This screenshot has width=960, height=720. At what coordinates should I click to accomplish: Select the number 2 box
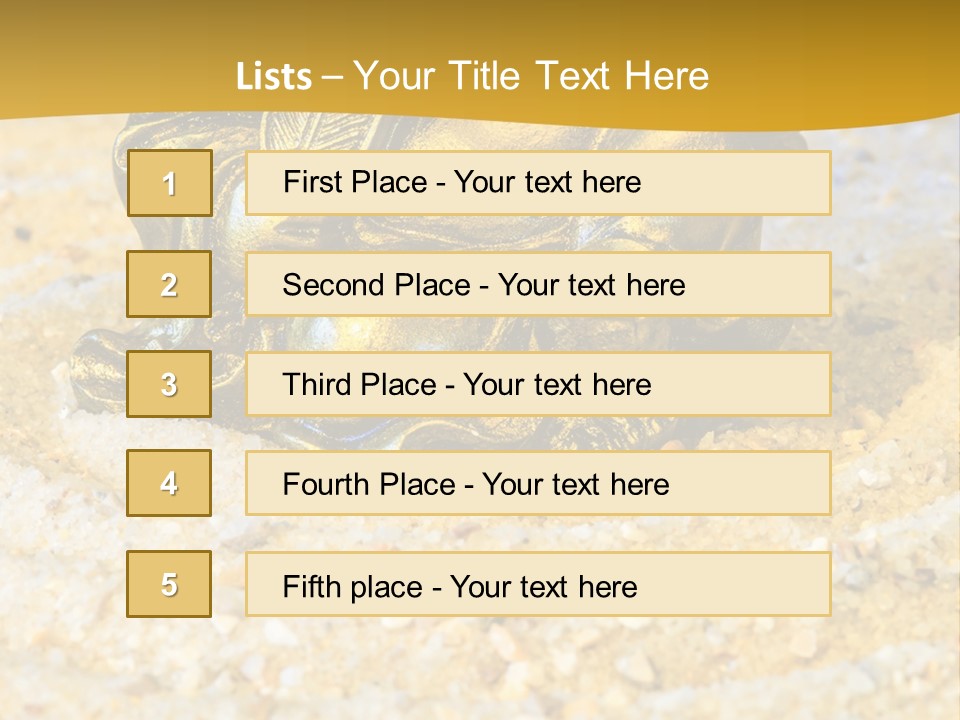pos(169,284)
